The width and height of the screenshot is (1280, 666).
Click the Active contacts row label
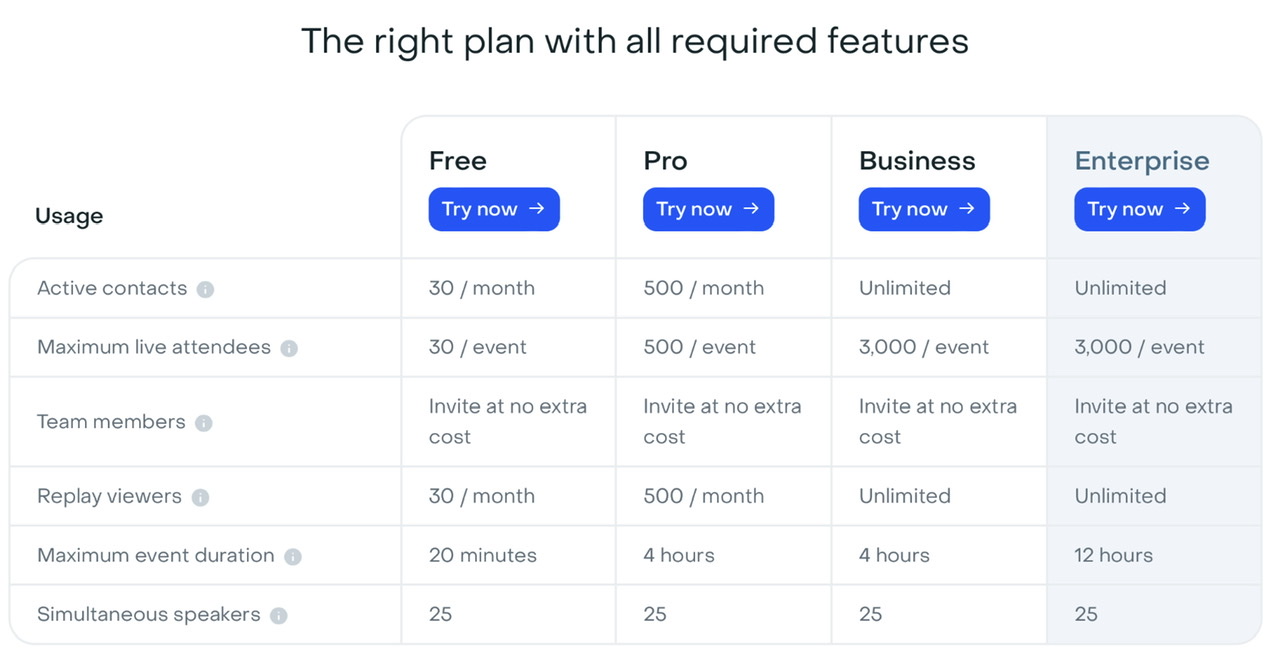point(112,288)
